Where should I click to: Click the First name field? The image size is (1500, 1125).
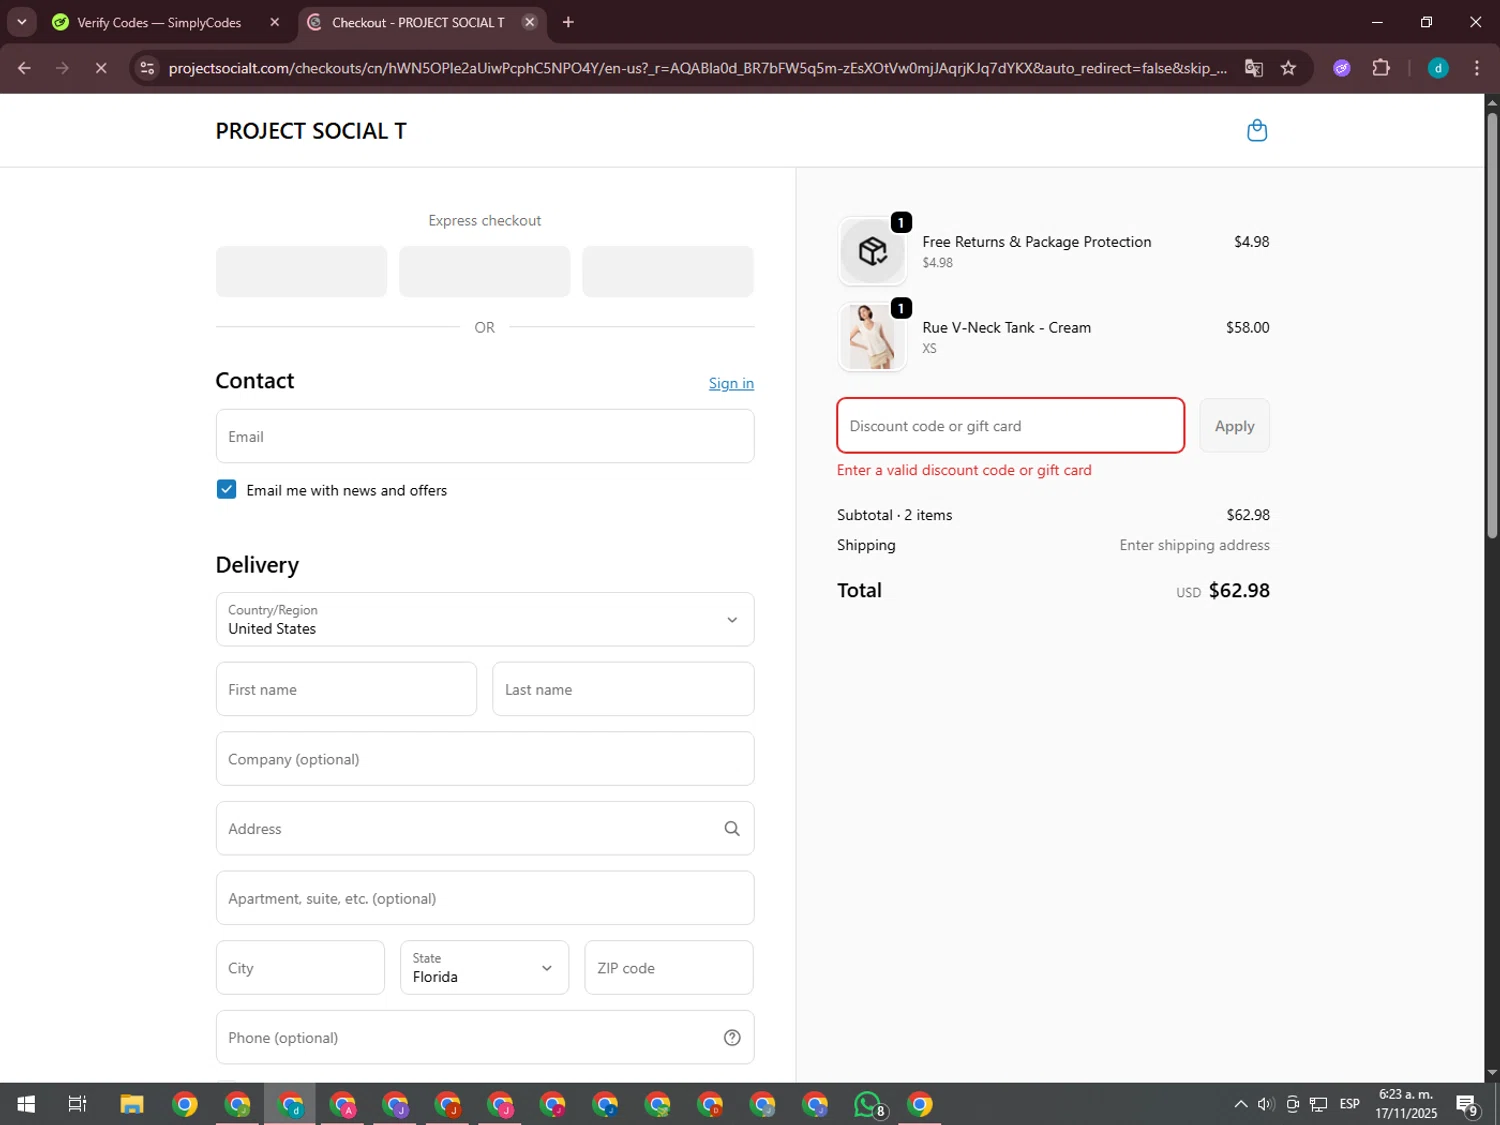click(346, 689)
